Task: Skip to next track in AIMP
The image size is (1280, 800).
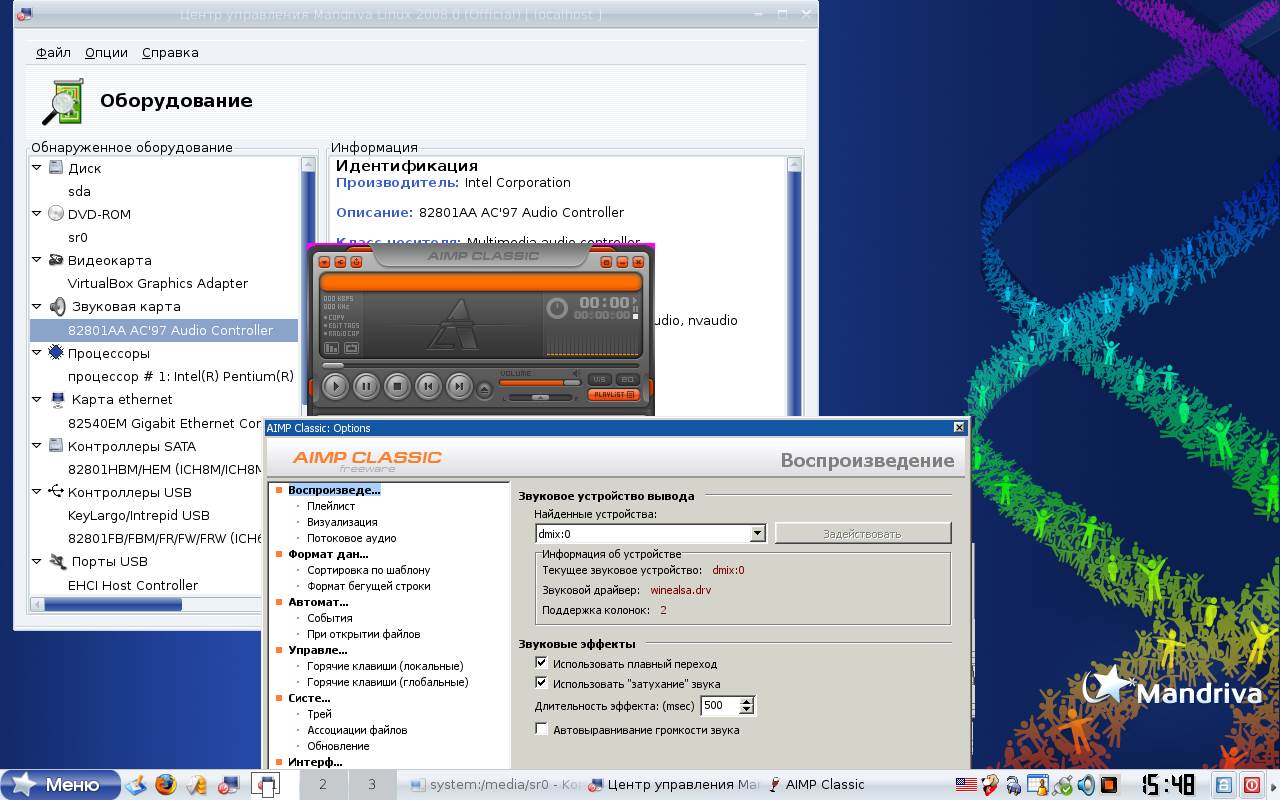Action: click(459, 385)
